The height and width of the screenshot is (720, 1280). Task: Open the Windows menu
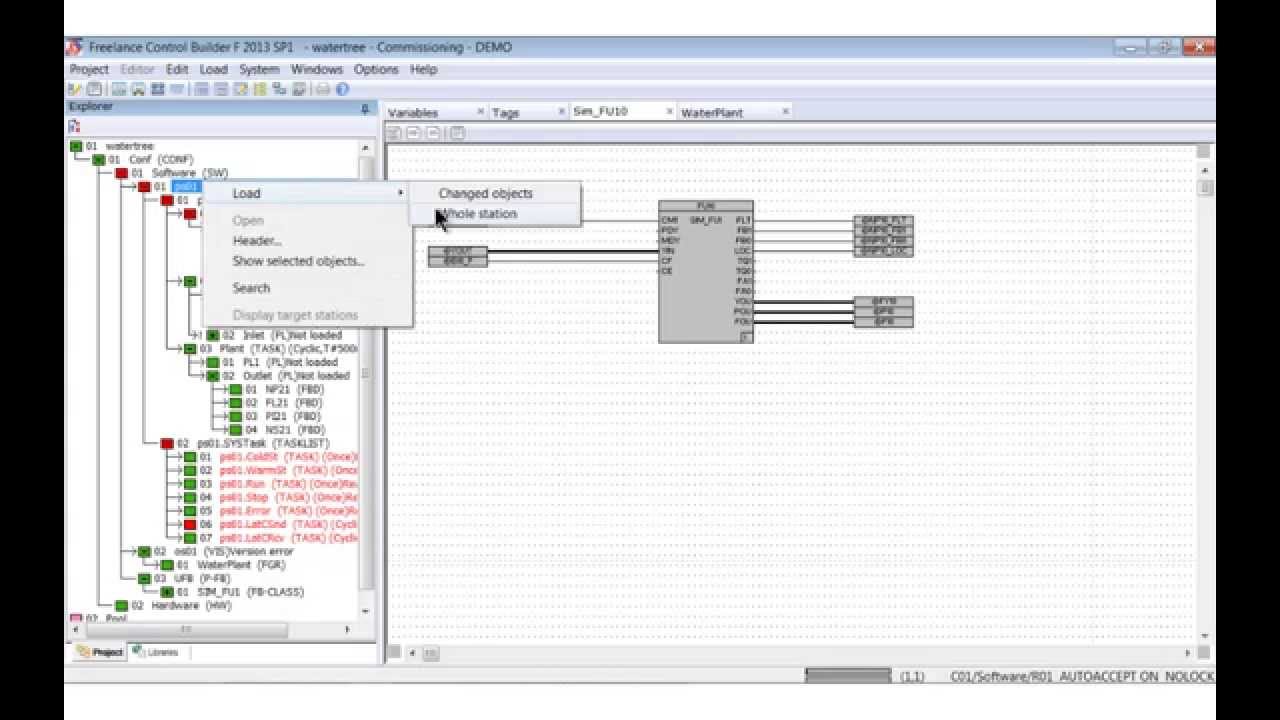[316, 69]
